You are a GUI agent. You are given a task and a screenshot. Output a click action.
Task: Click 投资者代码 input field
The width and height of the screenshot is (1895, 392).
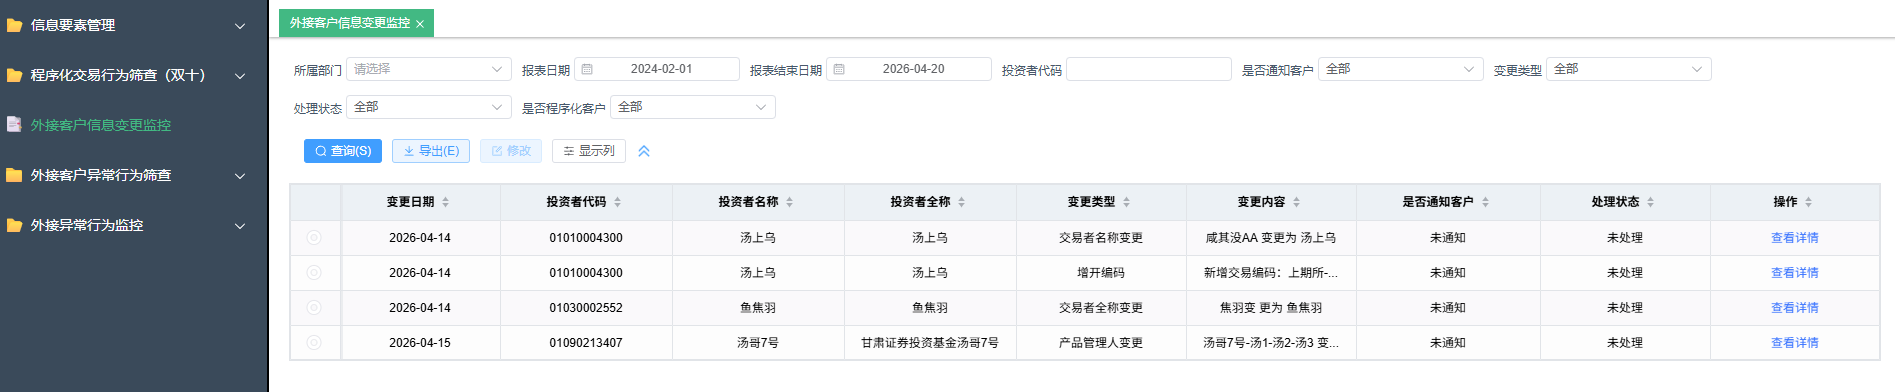coord(1149,69)
